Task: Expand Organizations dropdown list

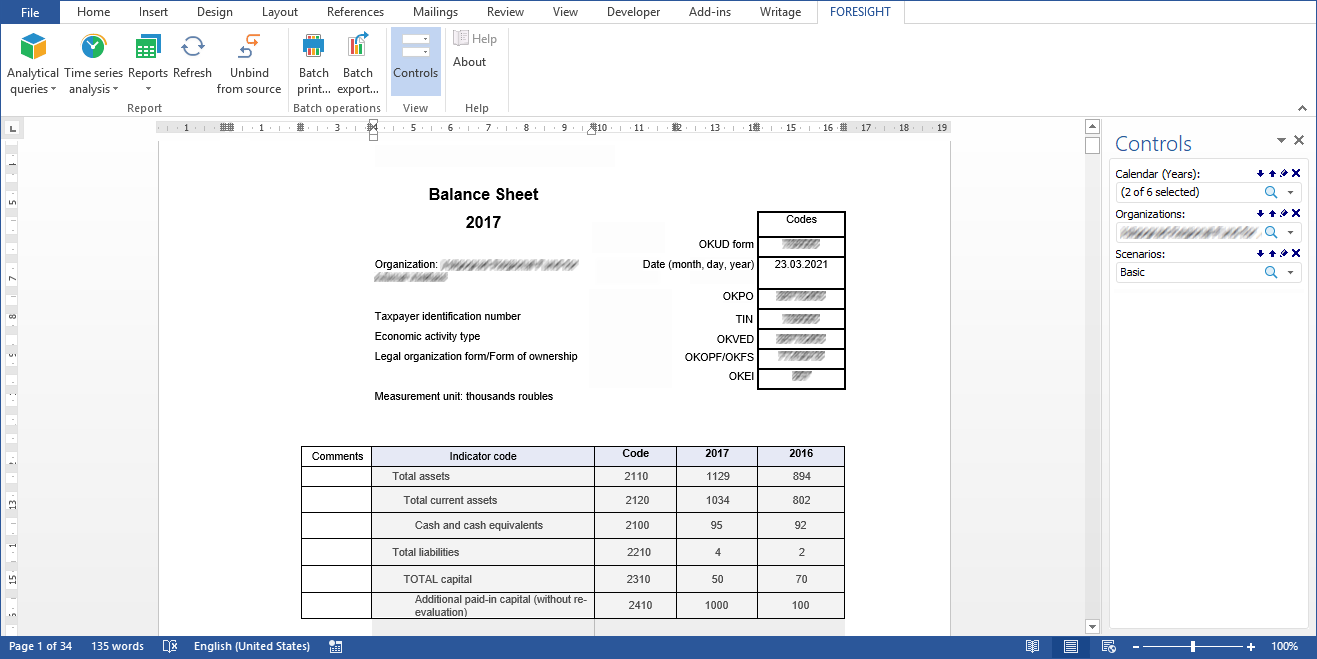Action: coord(1290,232)
